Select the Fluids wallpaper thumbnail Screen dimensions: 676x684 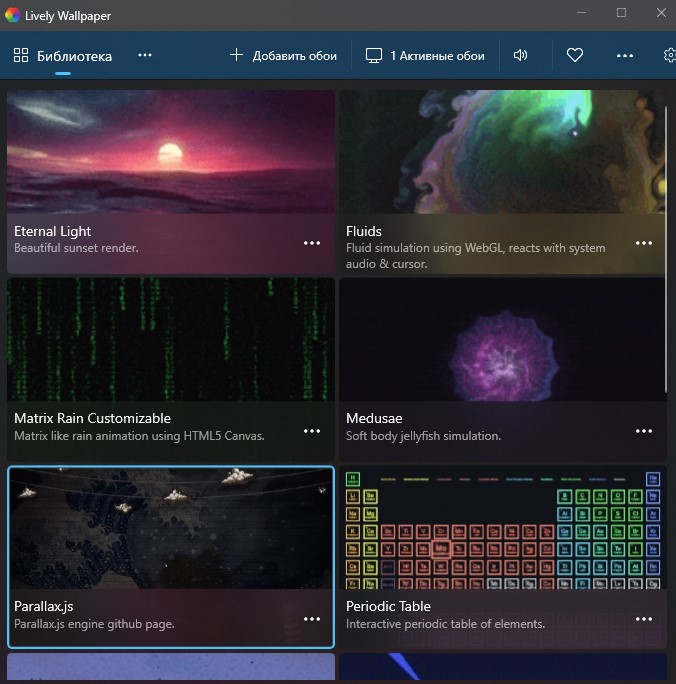click(x=503, y=152)
